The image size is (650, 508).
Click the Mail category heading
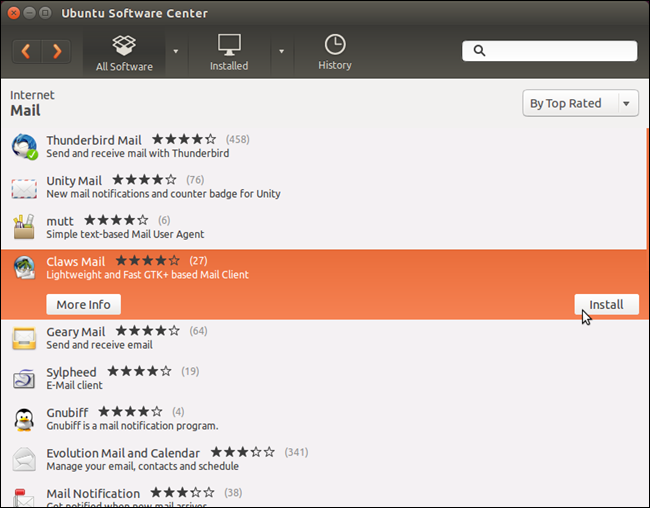tap(25, 111)
